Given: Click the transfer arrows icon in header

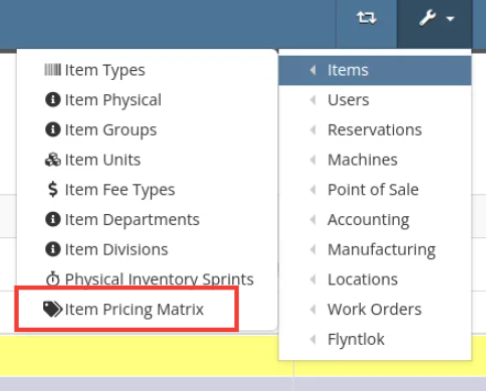Looking at the screenshot, I should [366, 18].
